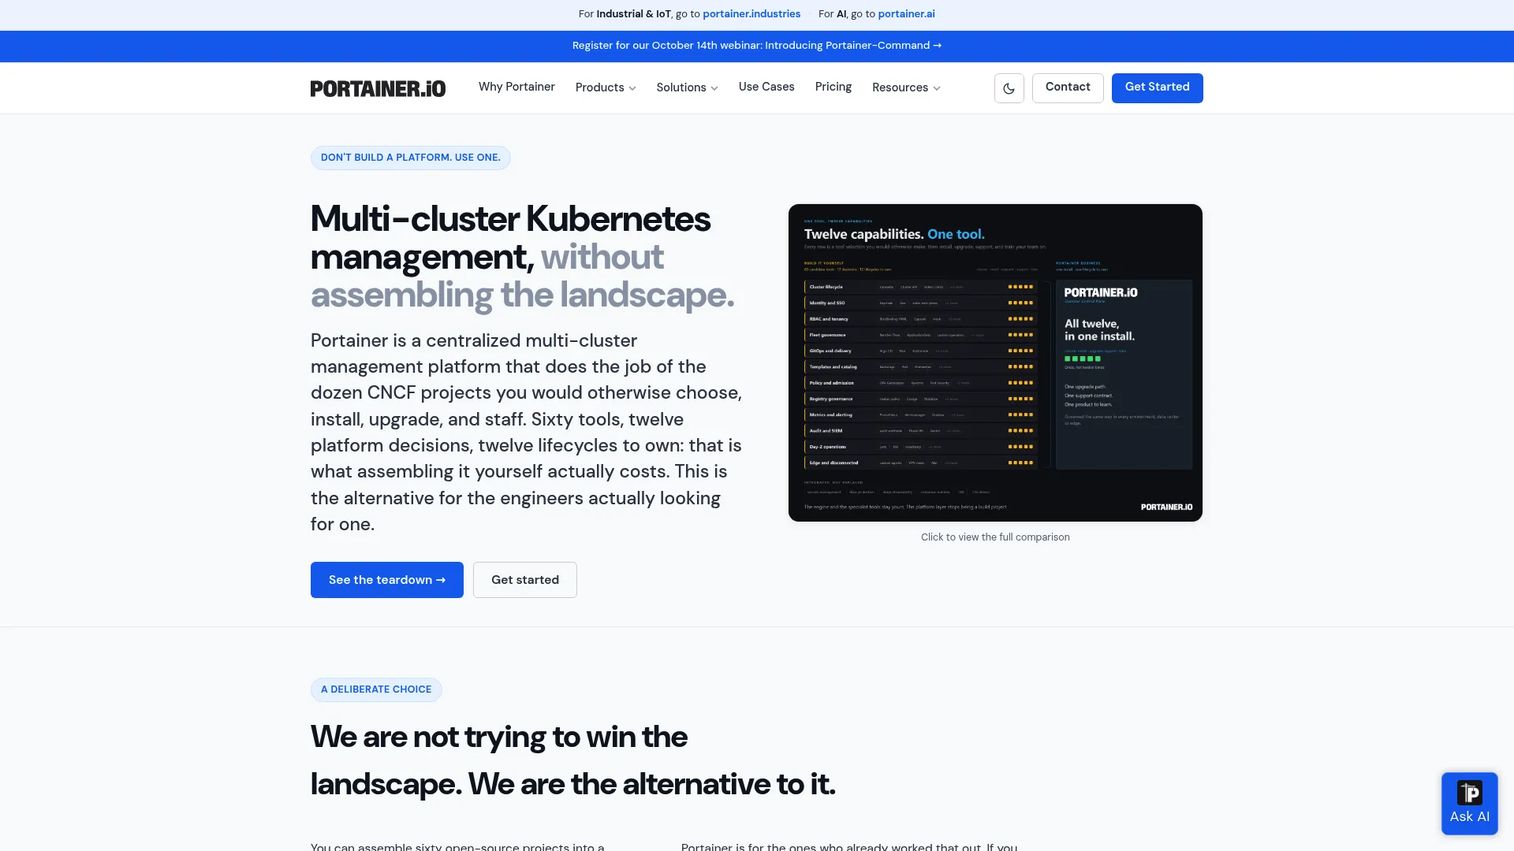
Task: Click the hero Get started button
Action: point(525,580)
